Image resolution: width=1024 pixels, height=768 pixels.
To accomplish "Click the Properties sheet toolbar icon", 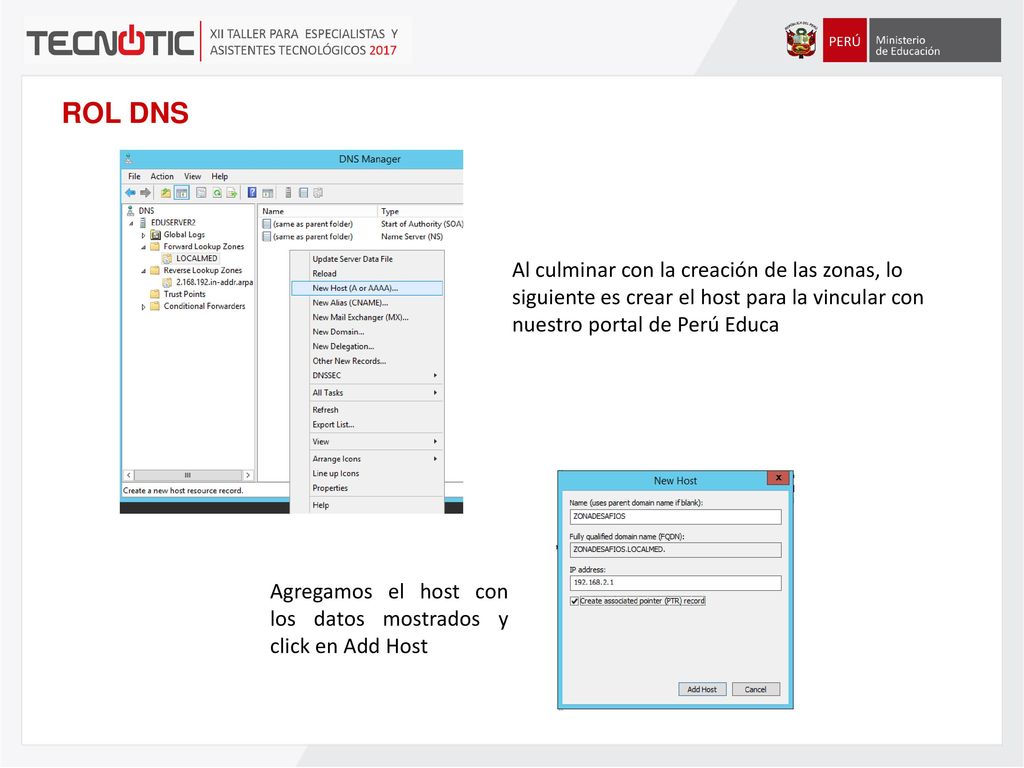I will 201,193.
